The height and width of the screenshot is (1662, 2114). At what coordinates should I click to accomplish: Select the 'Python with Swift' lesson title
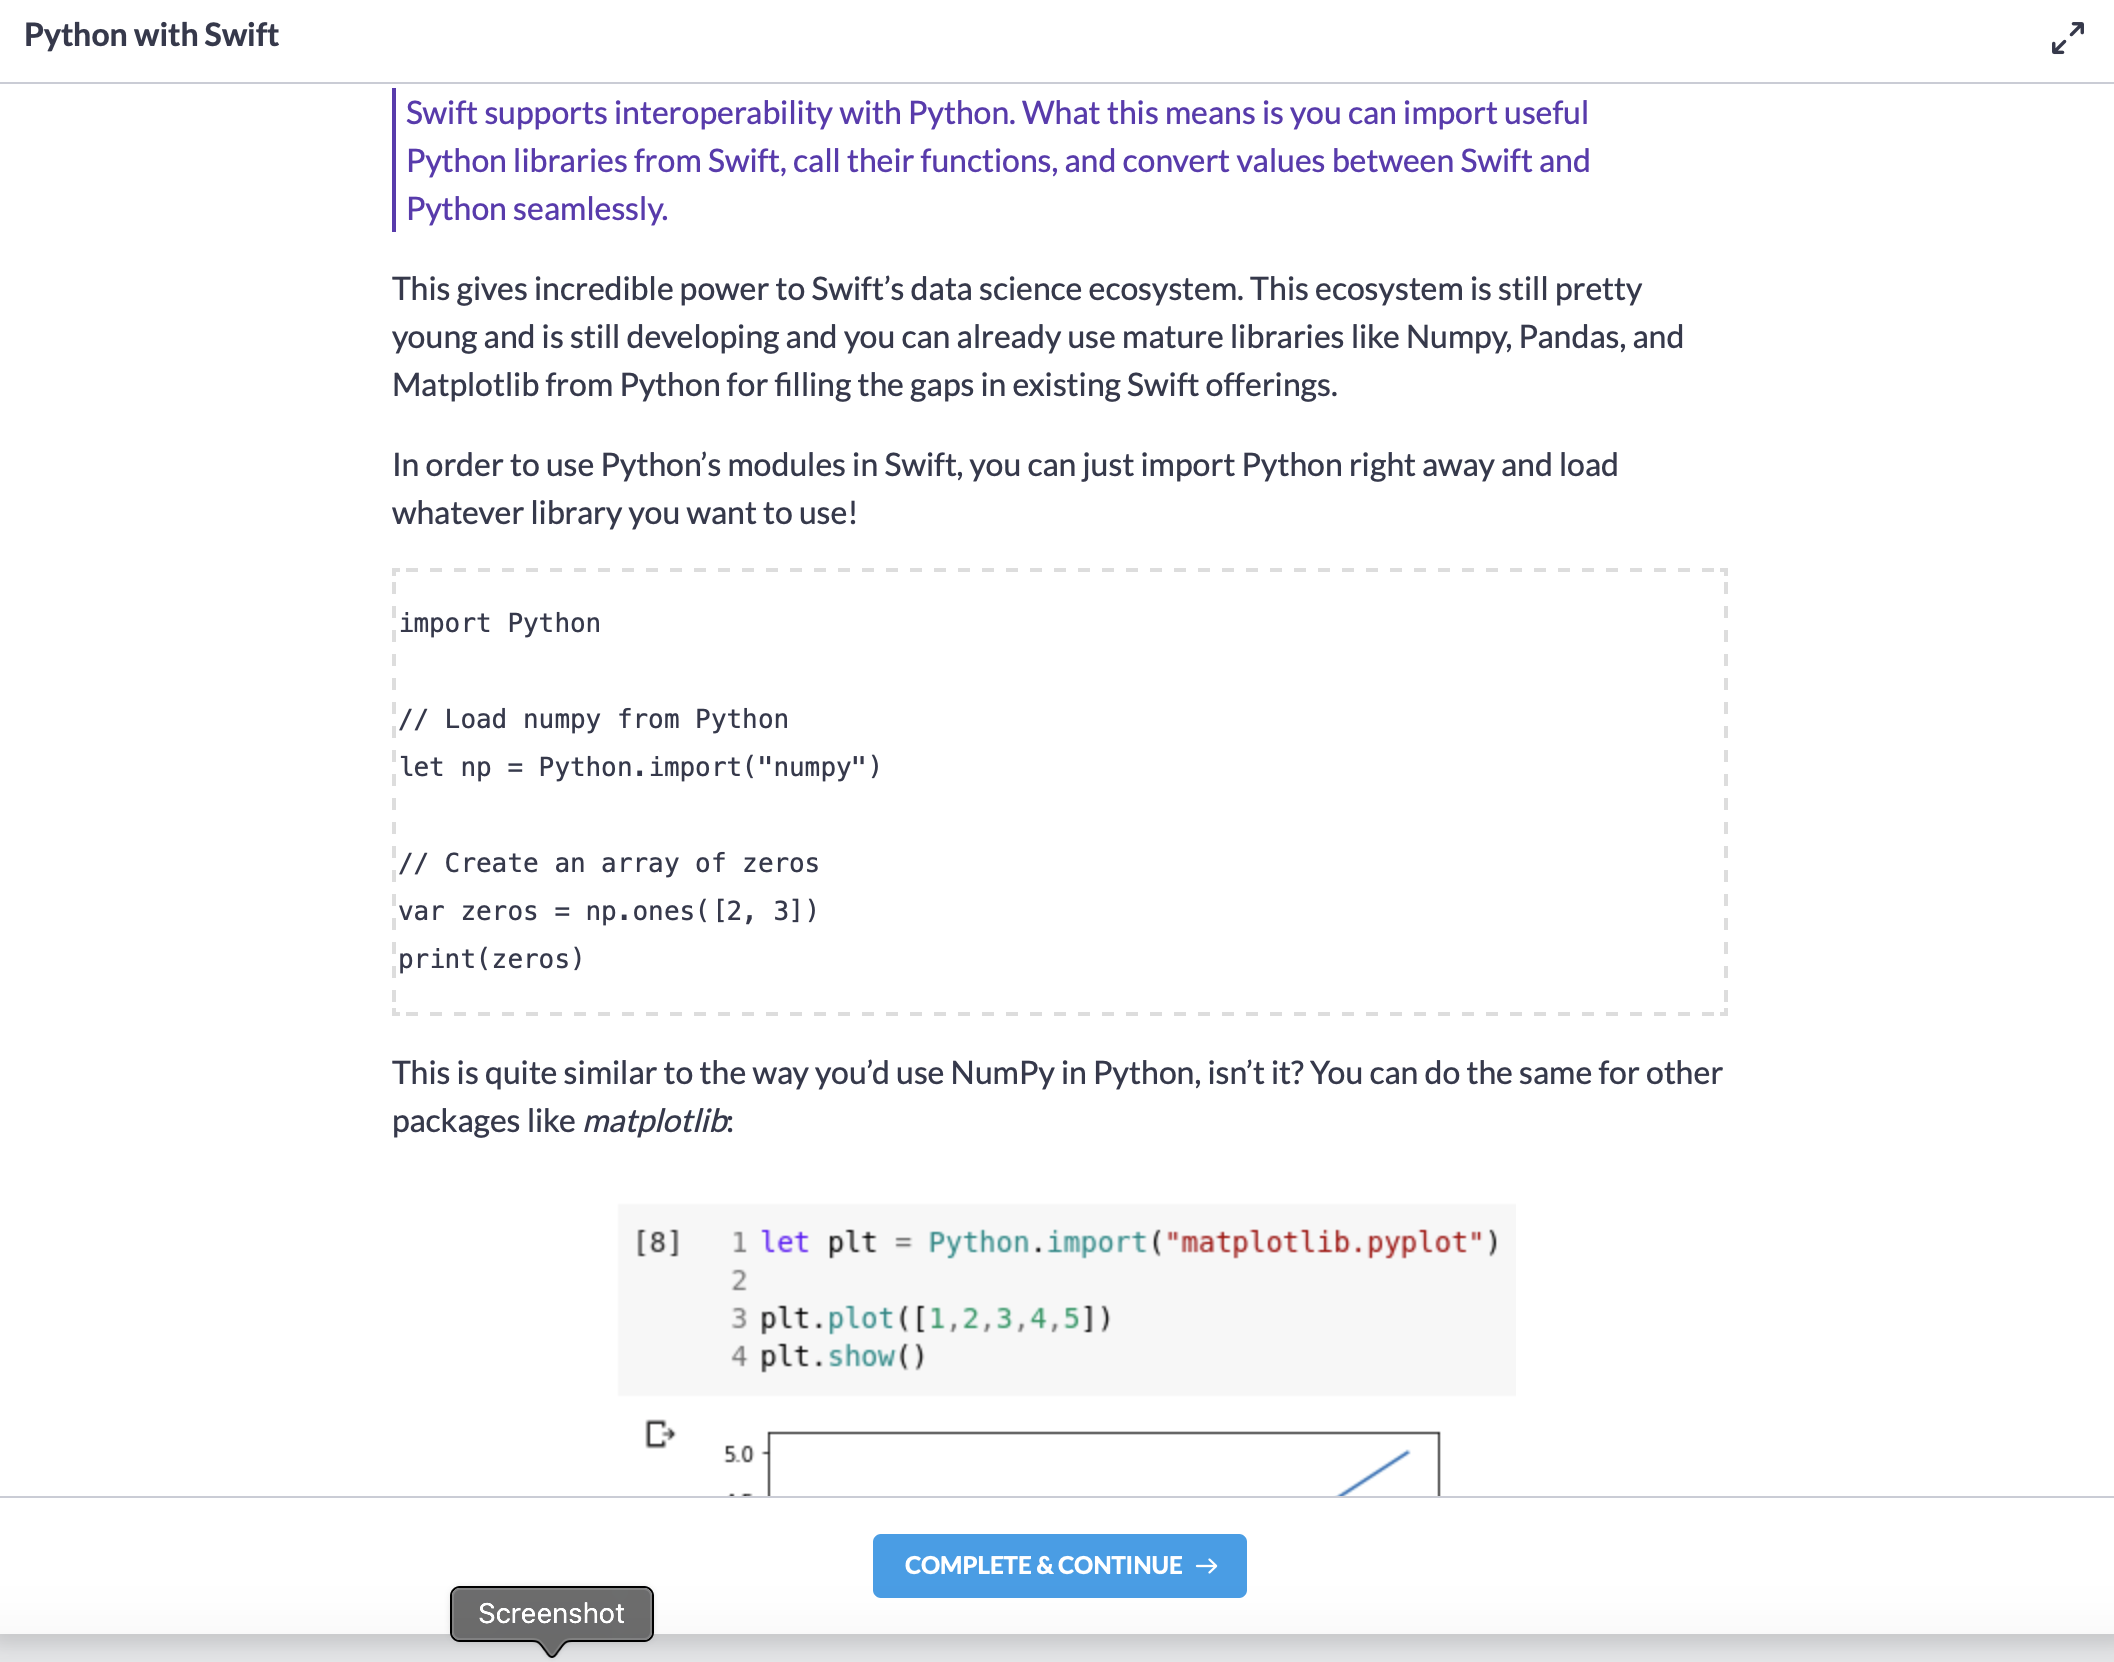click(152, 35)
